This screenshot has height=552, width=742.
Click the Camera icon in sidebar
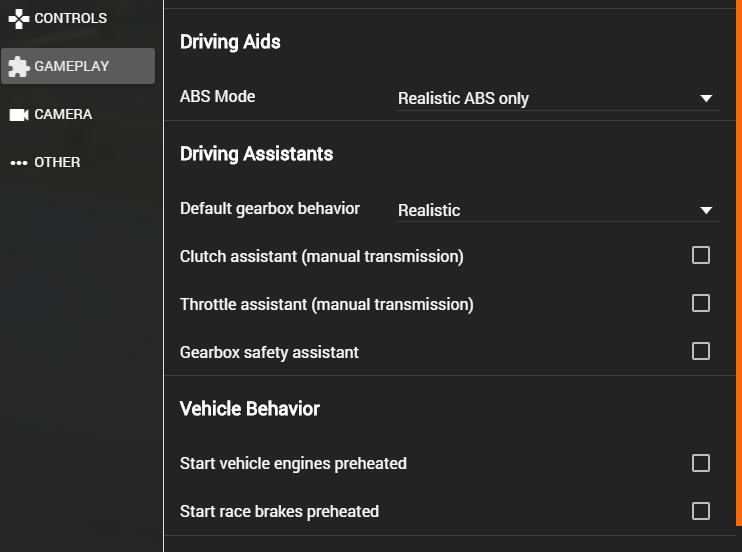[x=18, y=114]
